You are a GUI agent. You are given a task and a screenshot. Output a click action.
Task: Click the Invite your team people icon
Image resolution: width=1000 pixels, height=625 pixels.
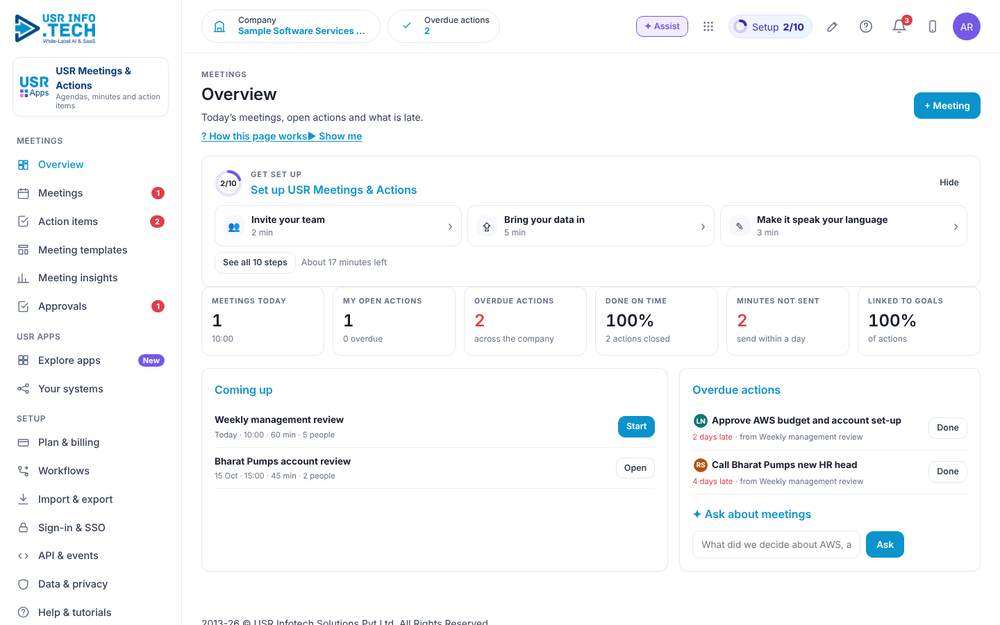click(x=234, y=226)
